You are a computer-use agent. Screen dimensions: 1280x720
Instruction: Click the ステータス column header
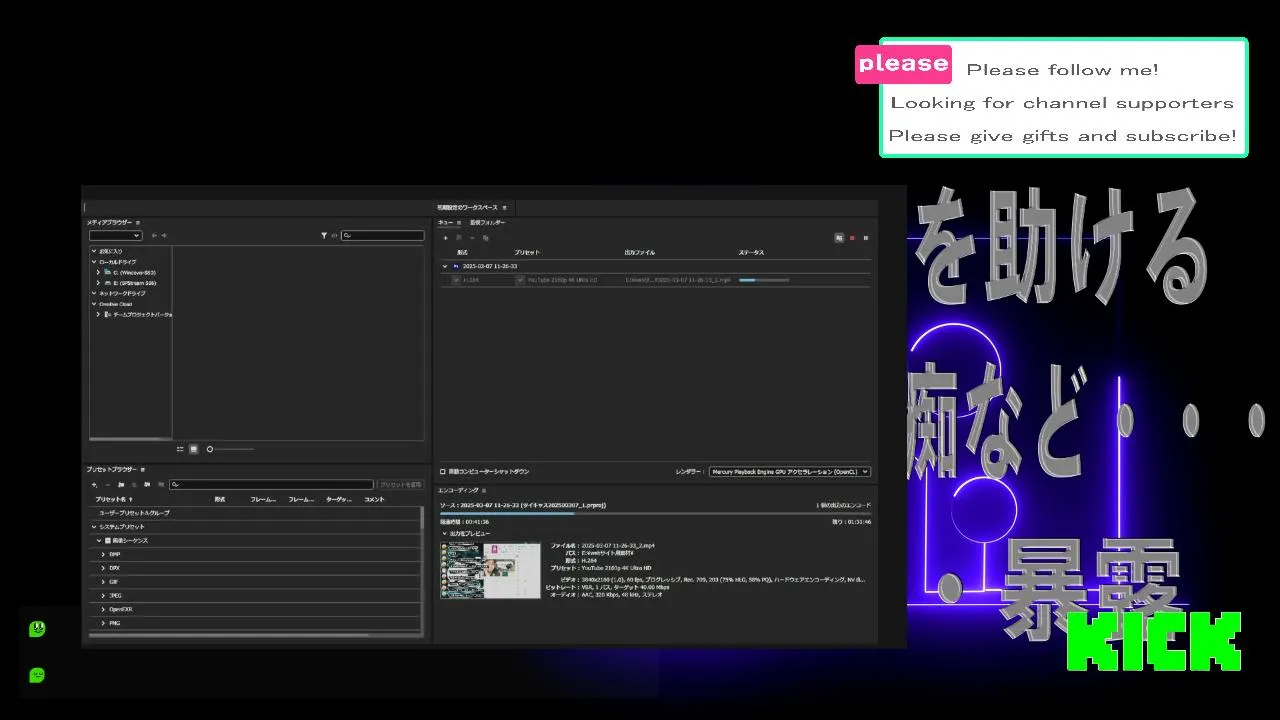(x=751, y=253)
